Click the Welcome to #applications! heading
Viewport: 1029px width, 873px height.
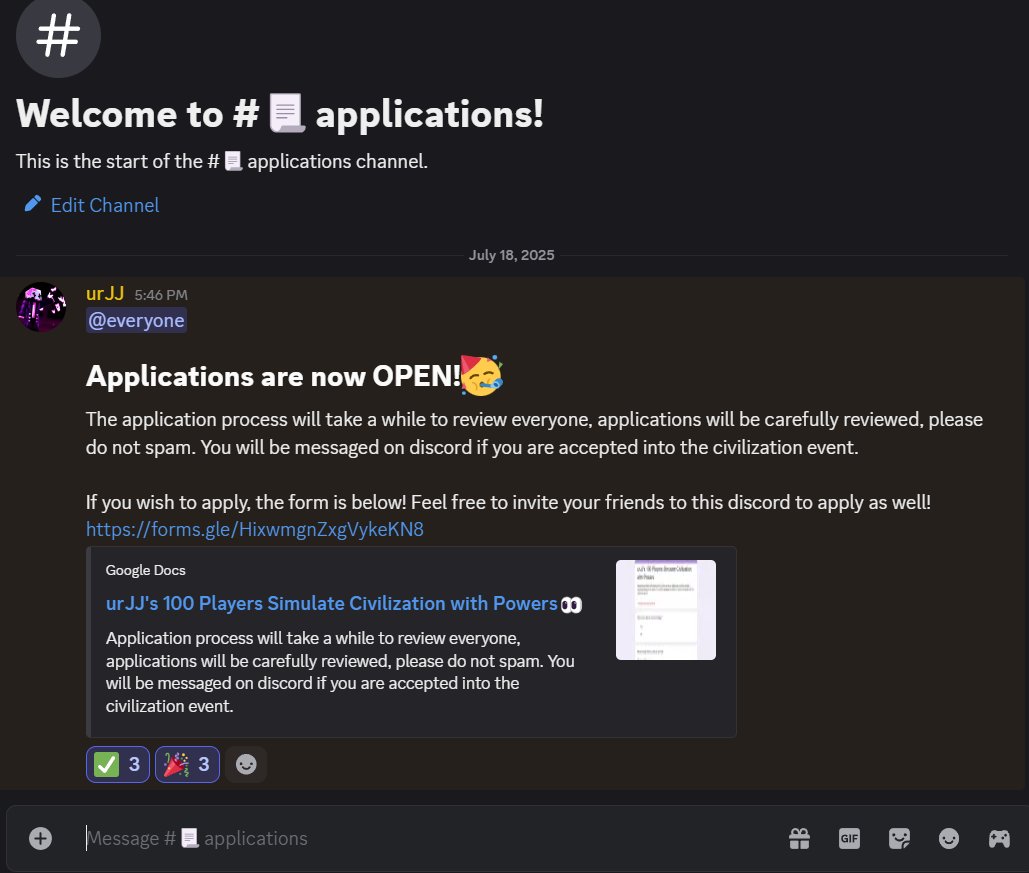pyautogui.click(x=280, y=114)
